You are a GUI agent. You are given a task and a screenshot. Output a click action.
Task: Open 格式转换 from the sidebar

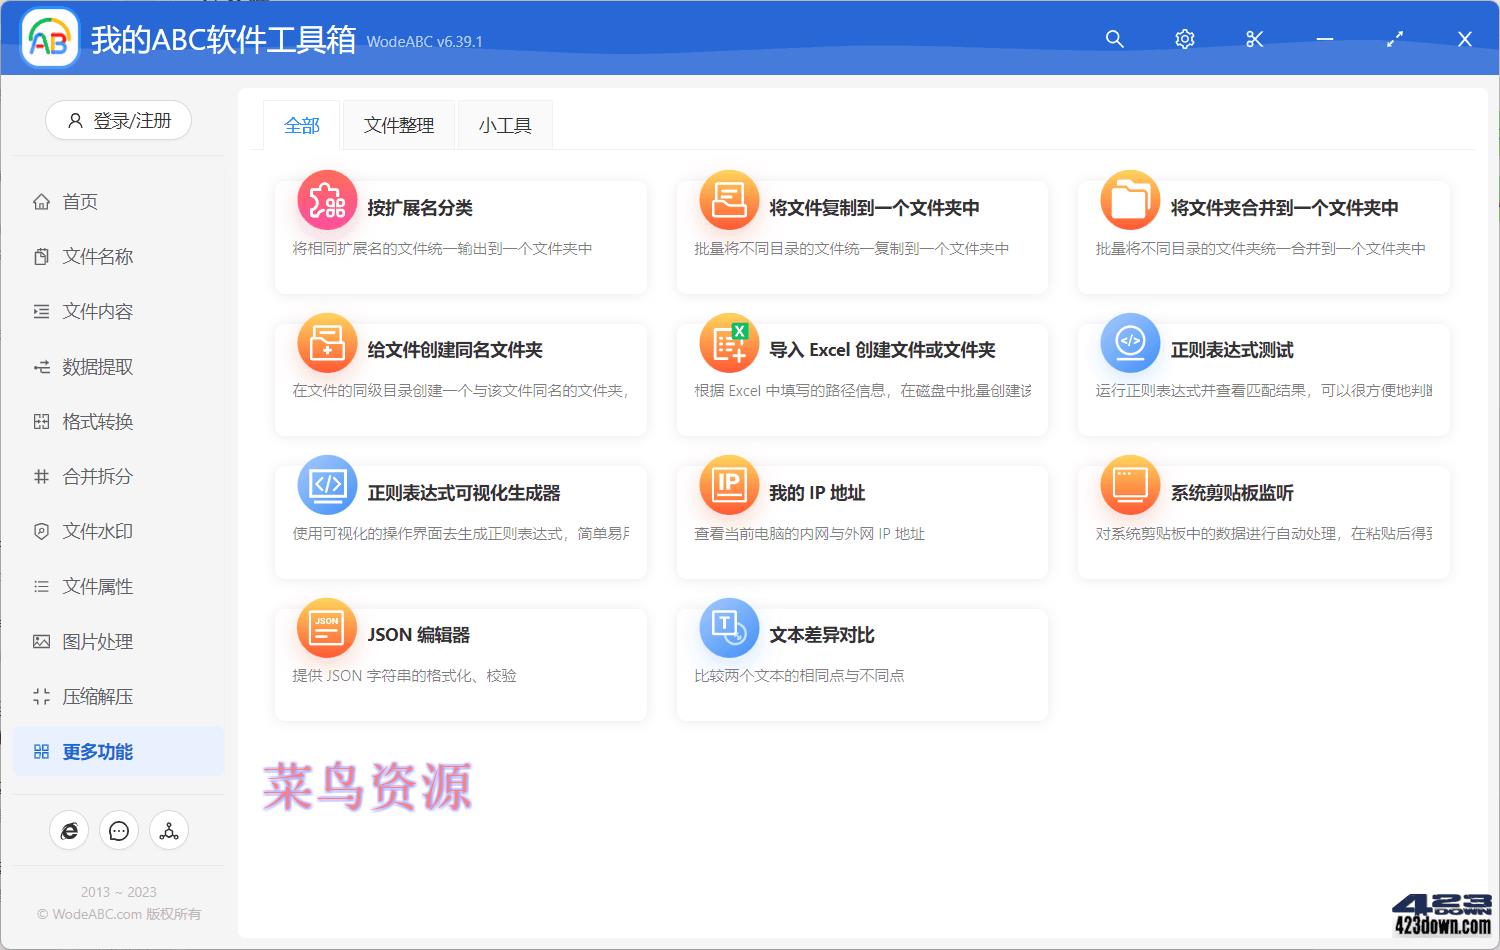pos(97,421)
